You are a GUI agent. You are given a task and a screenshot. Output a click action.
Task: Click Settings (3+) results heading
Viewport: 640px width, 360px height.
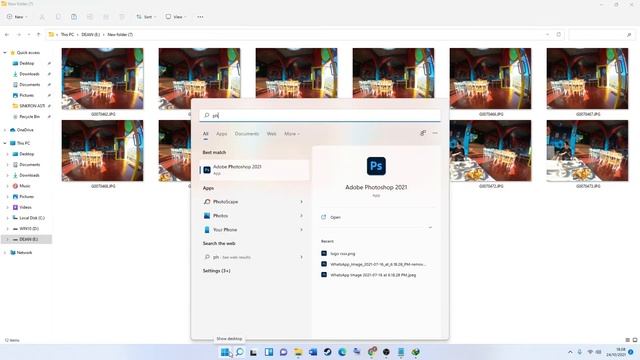click(216, 271)
